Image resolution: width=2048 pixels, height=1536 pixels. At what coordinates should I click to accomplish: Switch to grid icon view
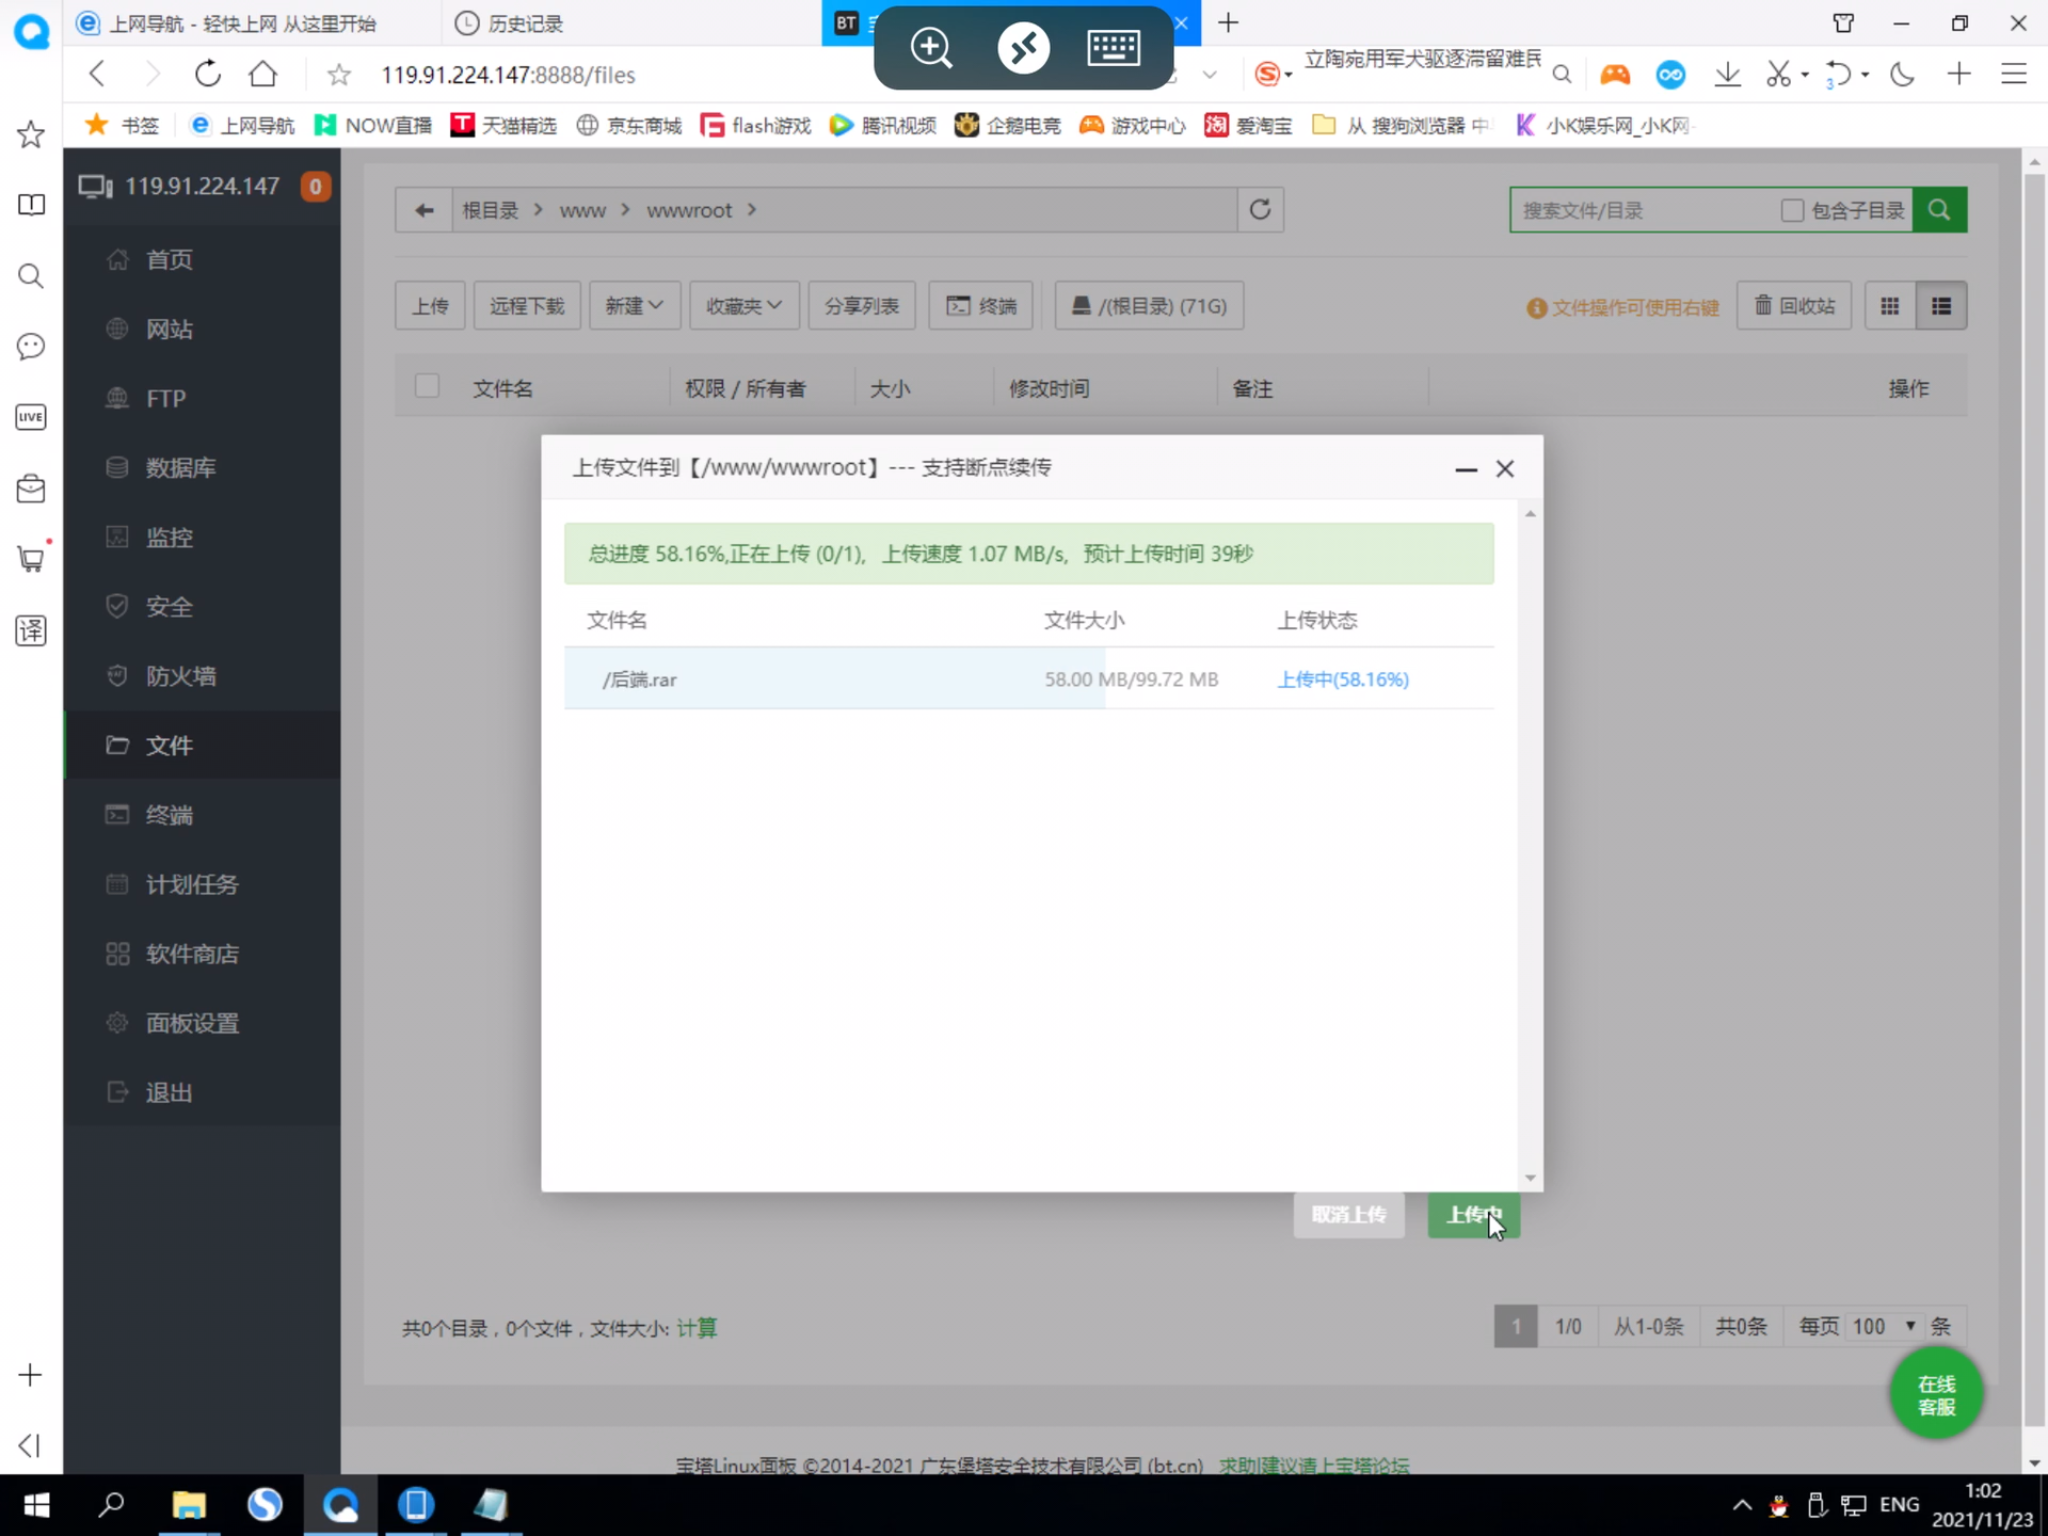pos(1889,306)
